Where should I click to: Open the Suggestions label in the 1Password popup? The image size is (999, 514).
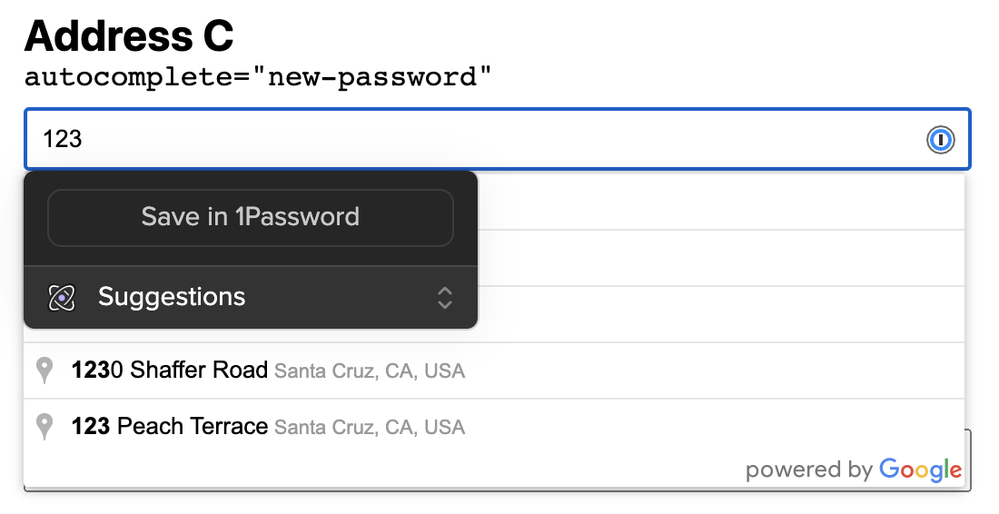pos(171,297)
